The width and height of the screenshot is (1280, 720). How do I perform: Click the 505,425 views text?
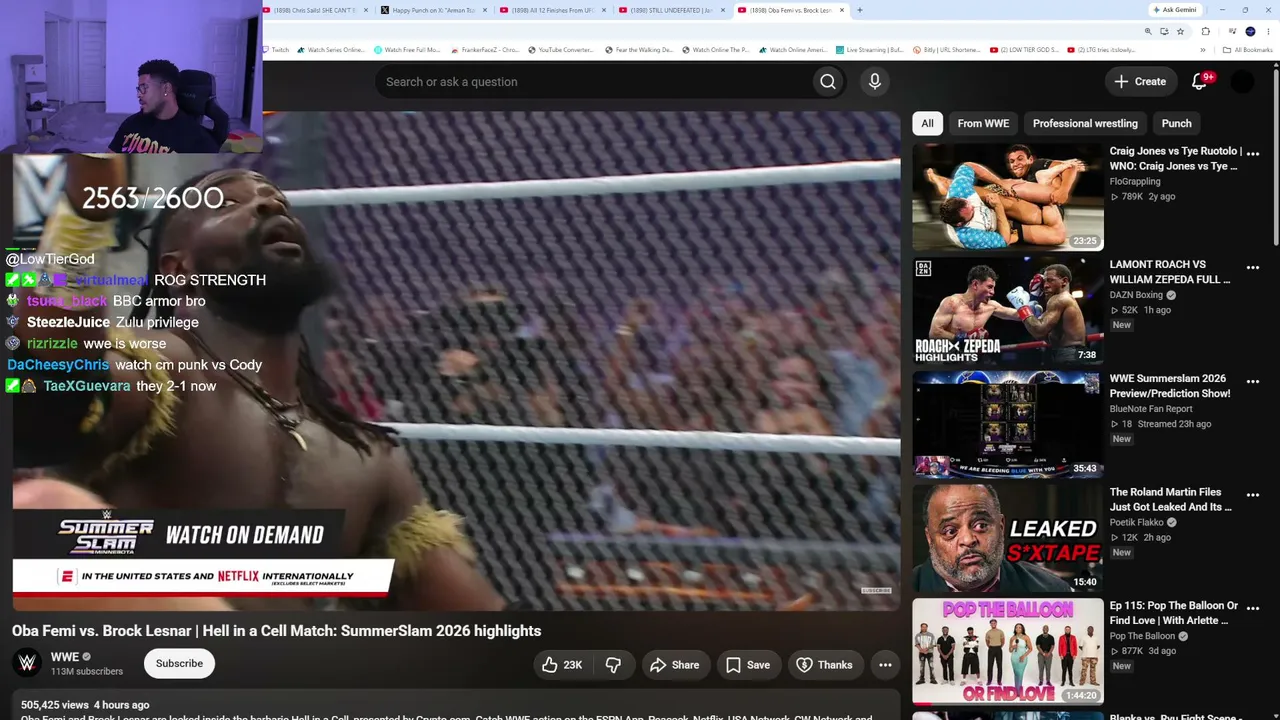pos(55,705)
